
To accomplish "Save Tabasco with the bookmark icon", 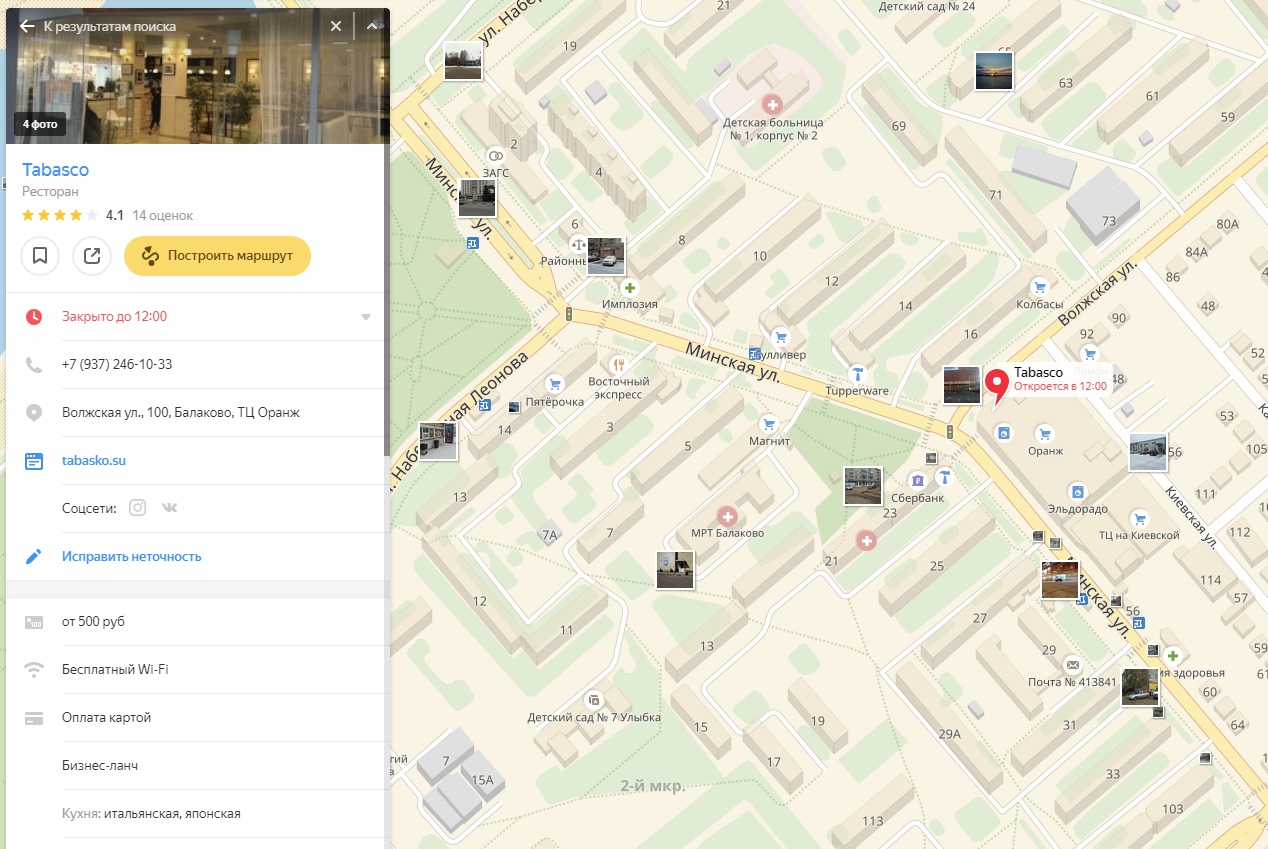I will tap(40, 256).
